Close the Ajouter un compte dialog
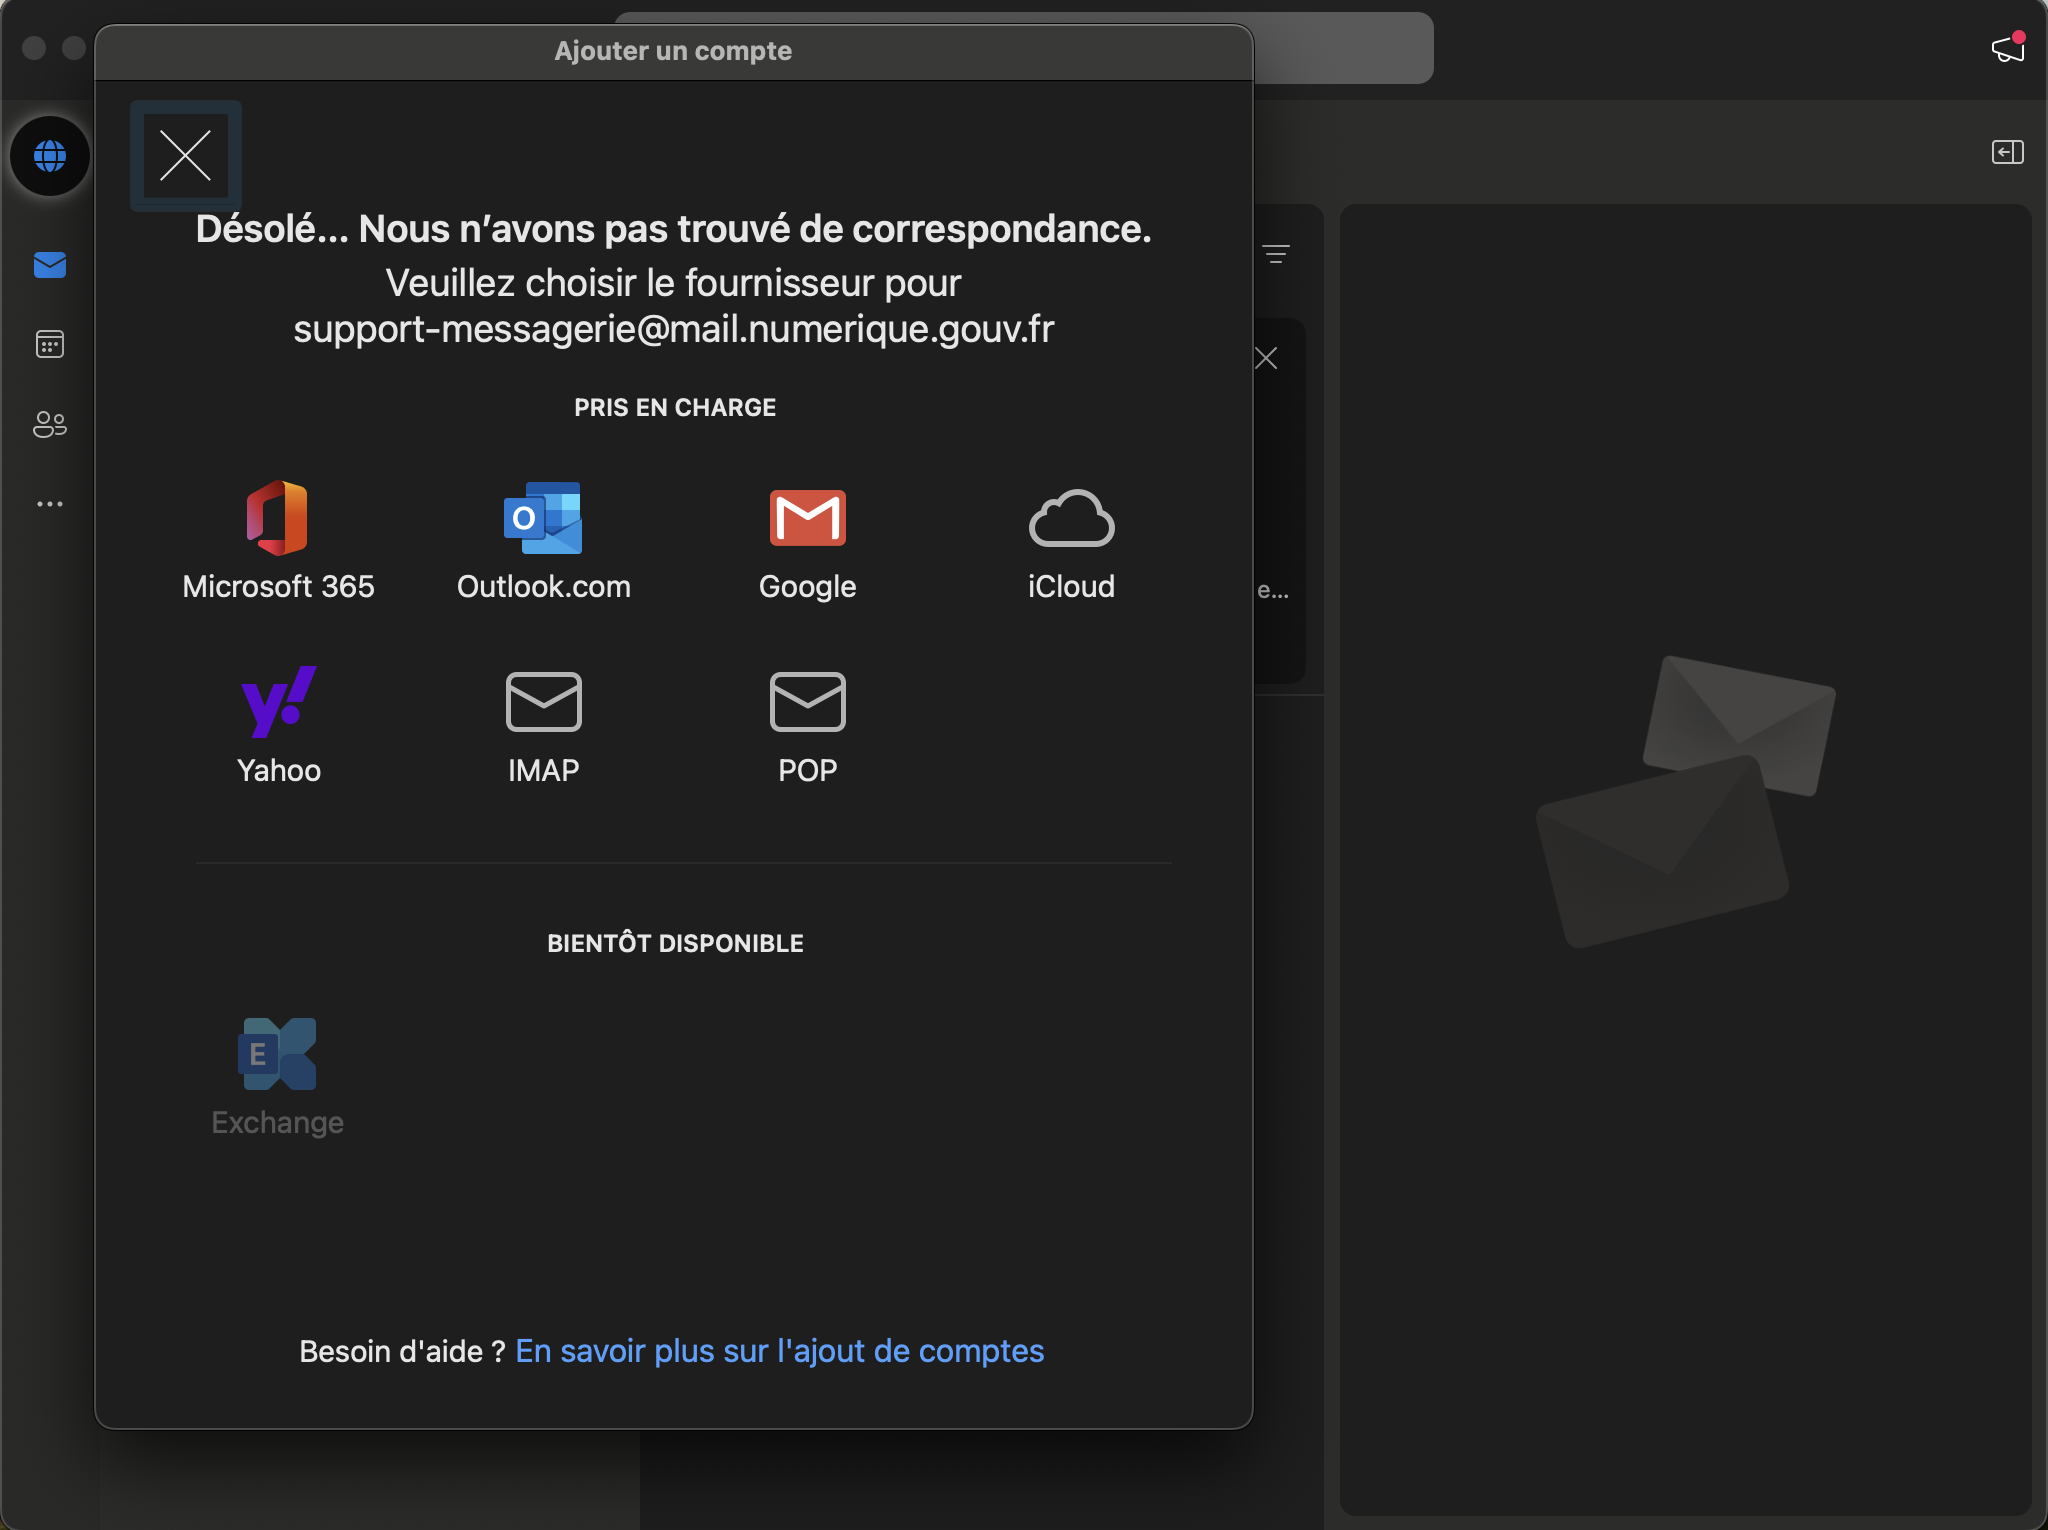 tap(186, 156)
